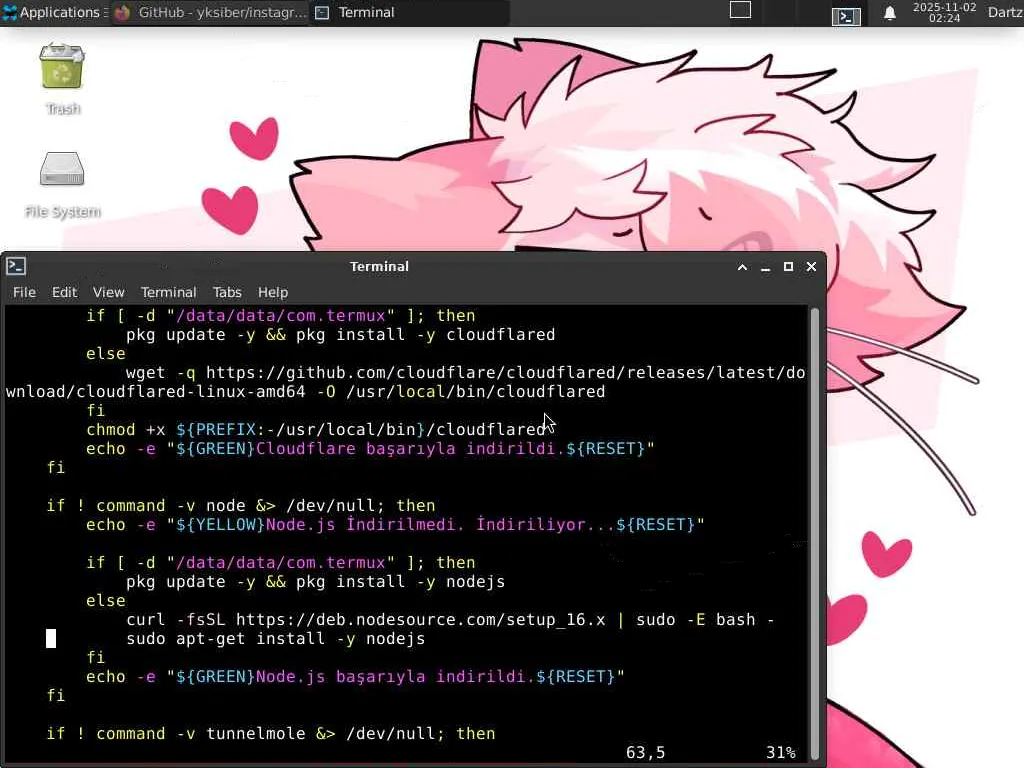Click the Terminal window title bar
Image resolution: width=1024 pixels, height=768 pixels.
pyautogui.click(x=379, y=266)
